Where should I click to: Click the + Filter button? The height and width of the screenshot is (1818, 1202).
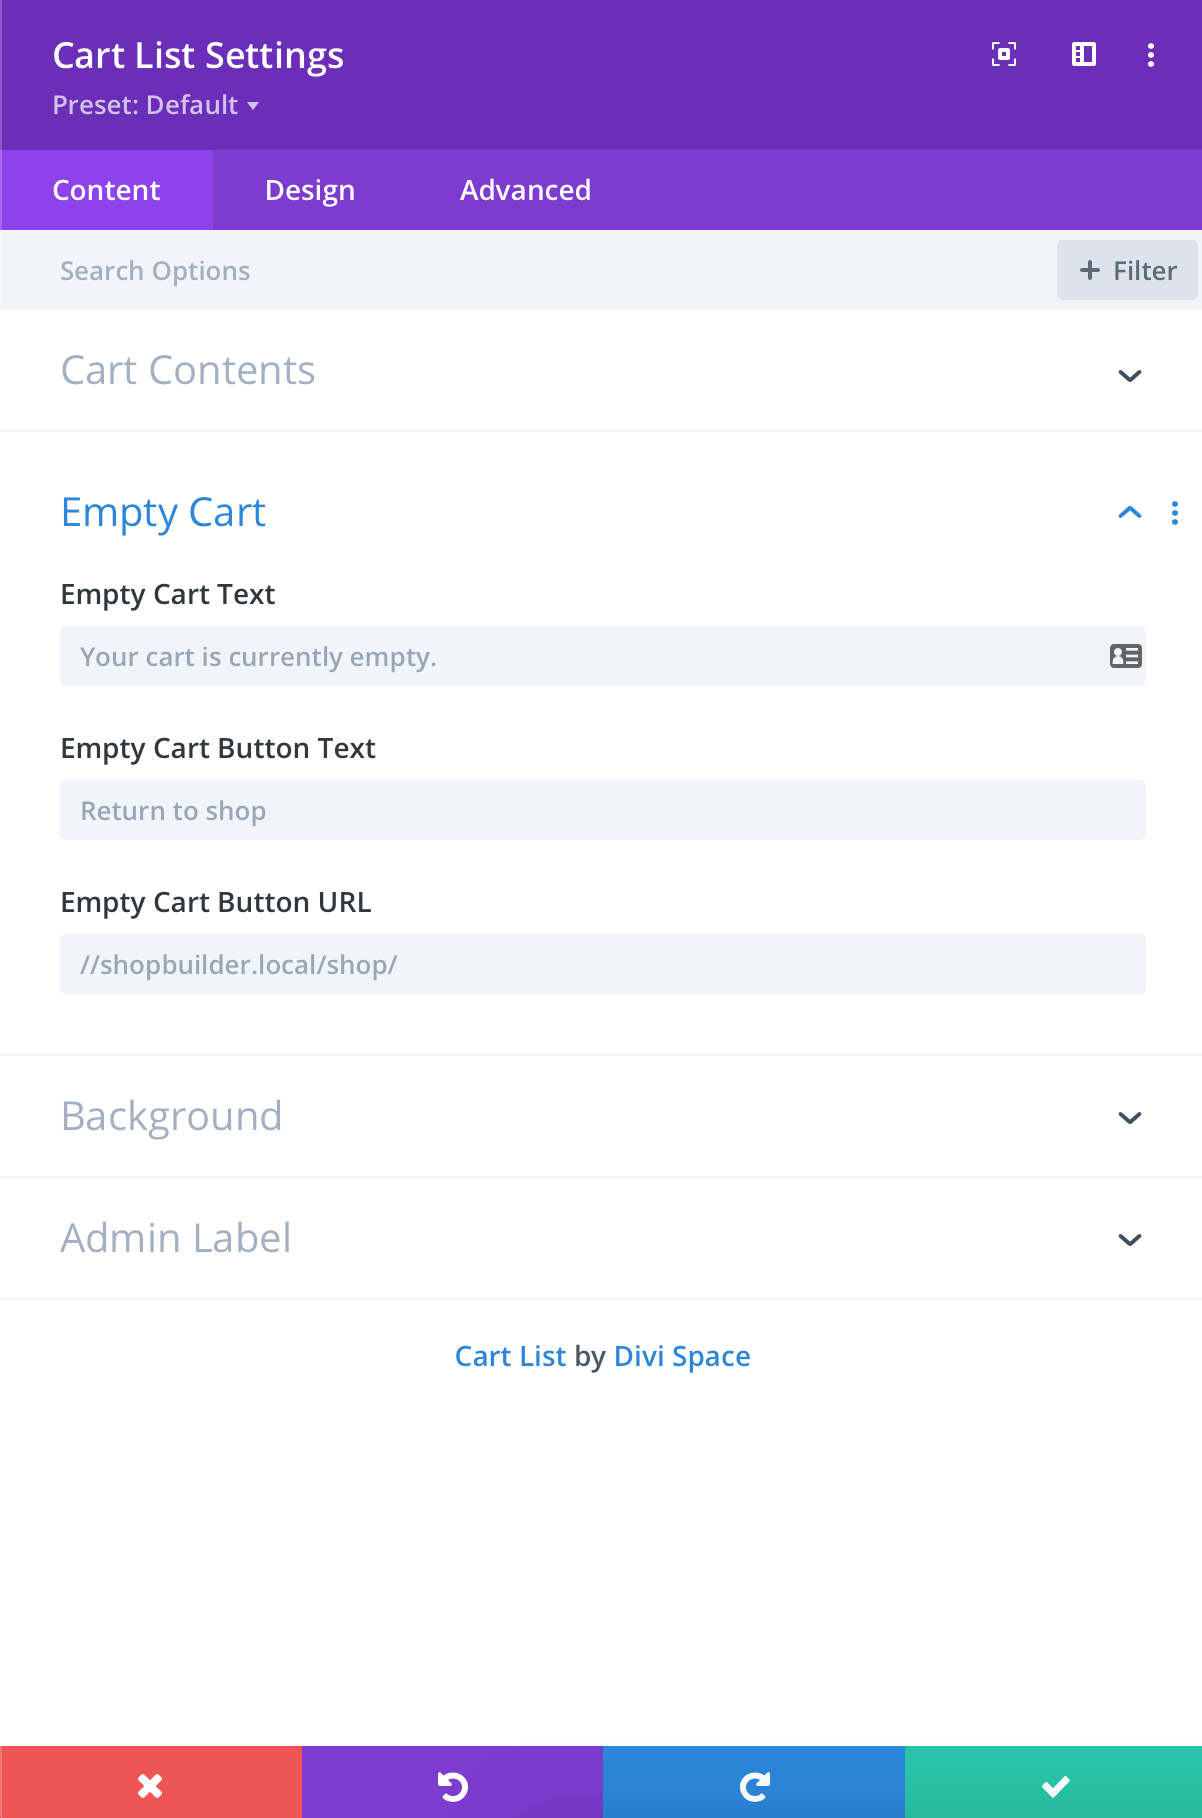pos(1127,270)
